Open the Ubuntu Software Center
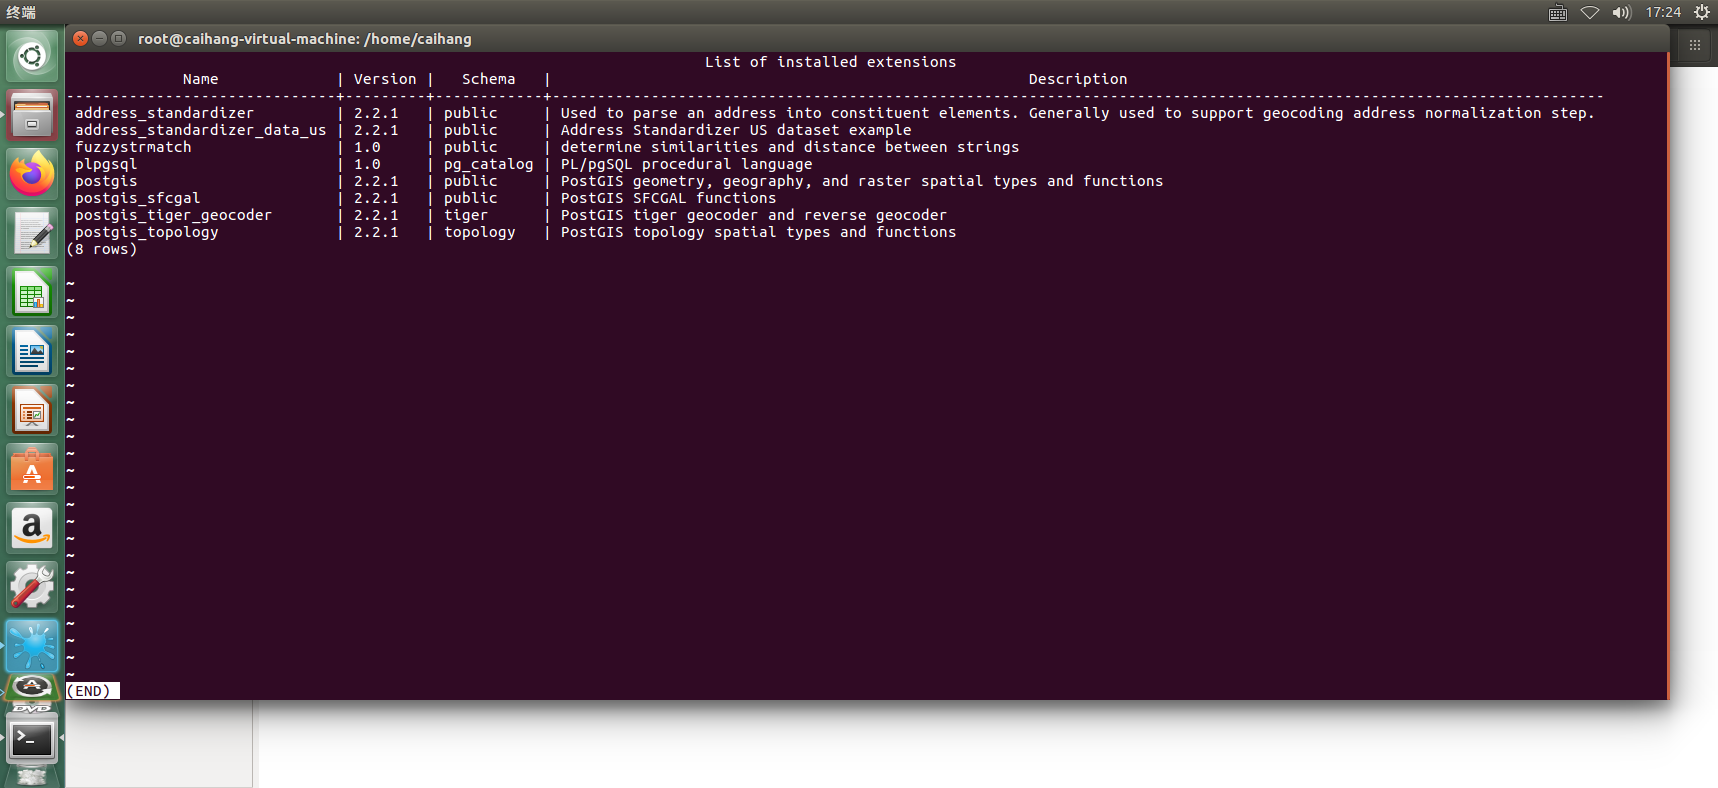1718x788 pixels. tap(32, 468)
